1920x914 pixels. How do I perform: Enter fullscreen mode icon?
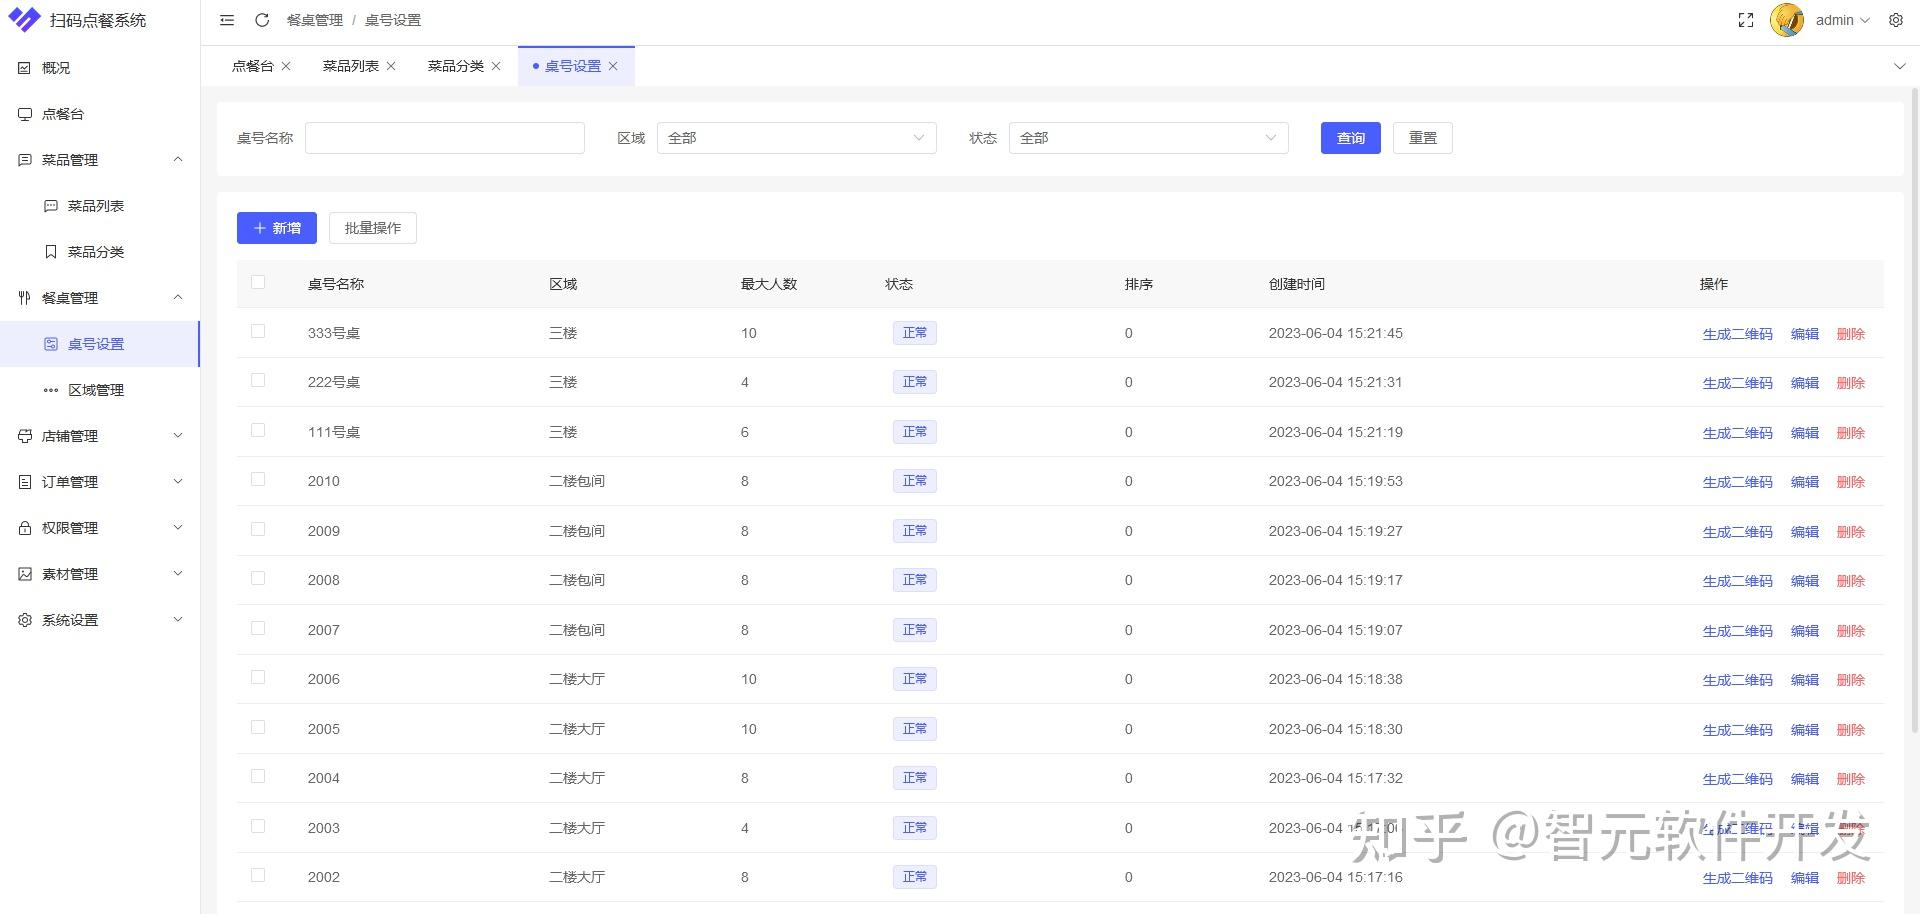click(1746, 20)
